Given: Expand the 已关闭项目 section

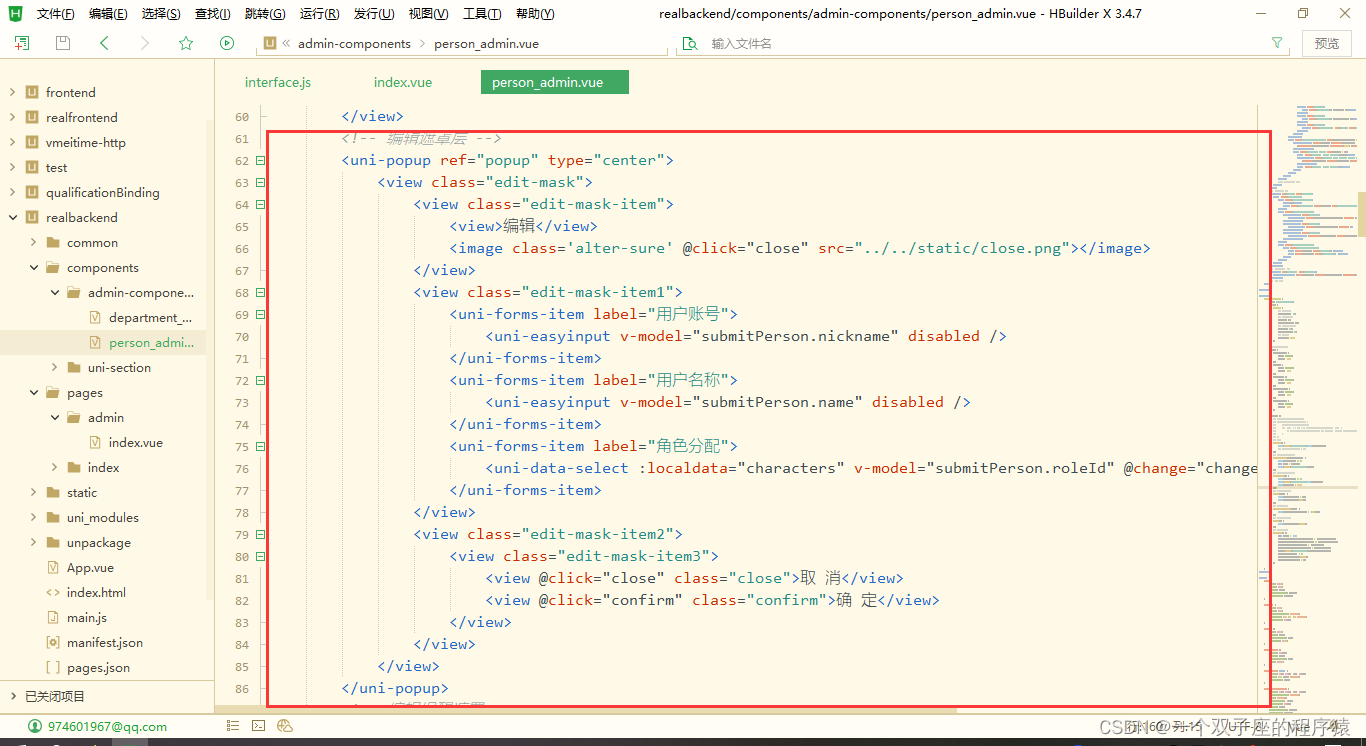Looking at the screenshot, I should click(x=12, y=696).
